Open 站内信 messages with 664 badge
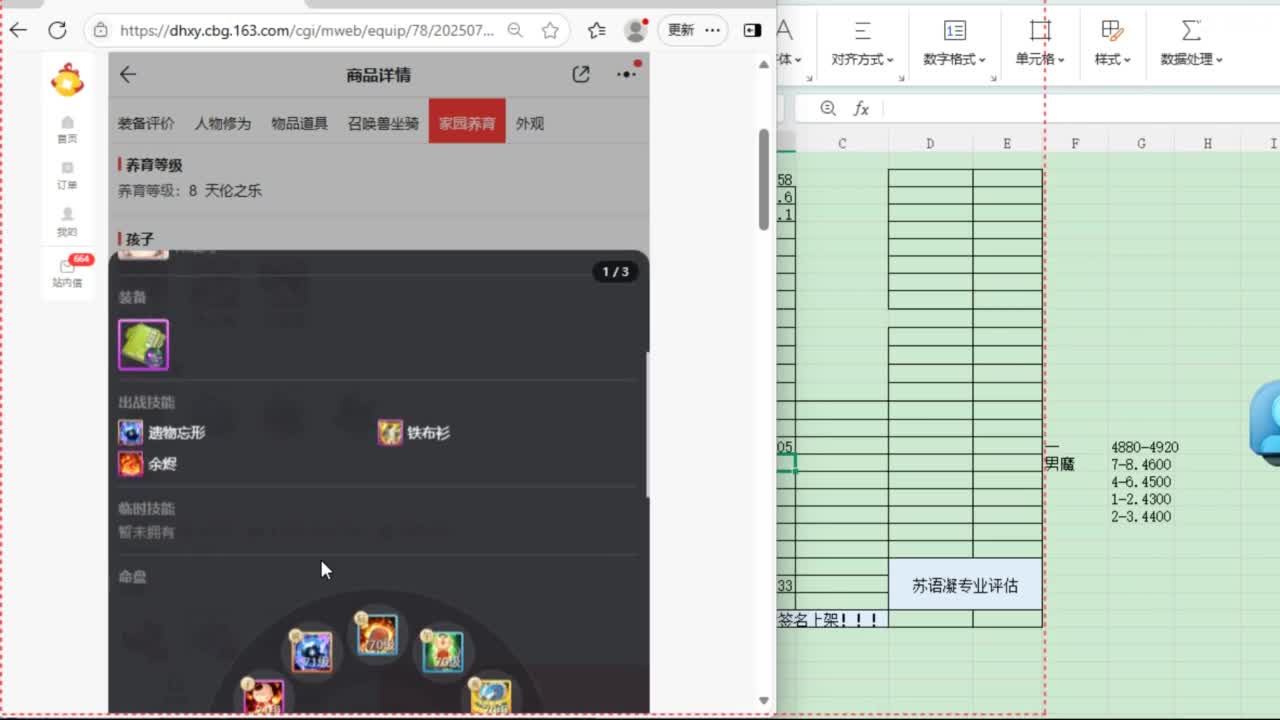Viewport: 1280px width, 720px height. pos(68,272)
